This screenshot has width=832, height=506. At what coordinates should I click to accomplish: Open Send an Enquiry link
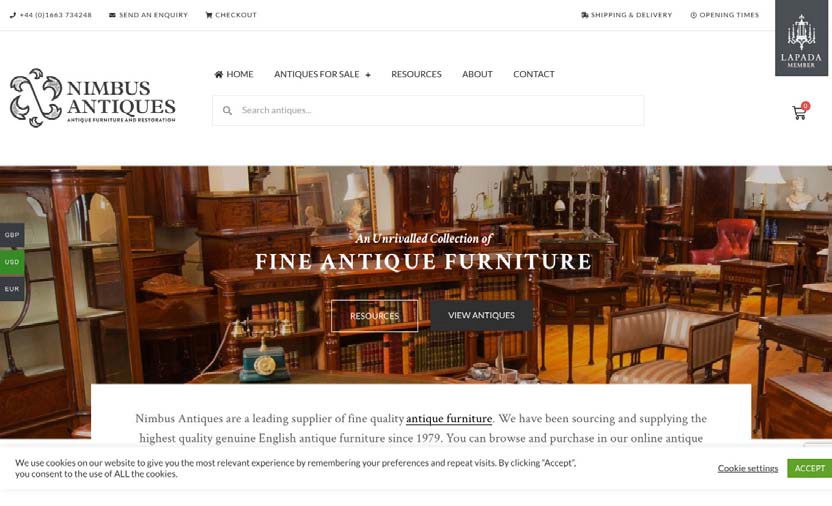tap(149, 15)
